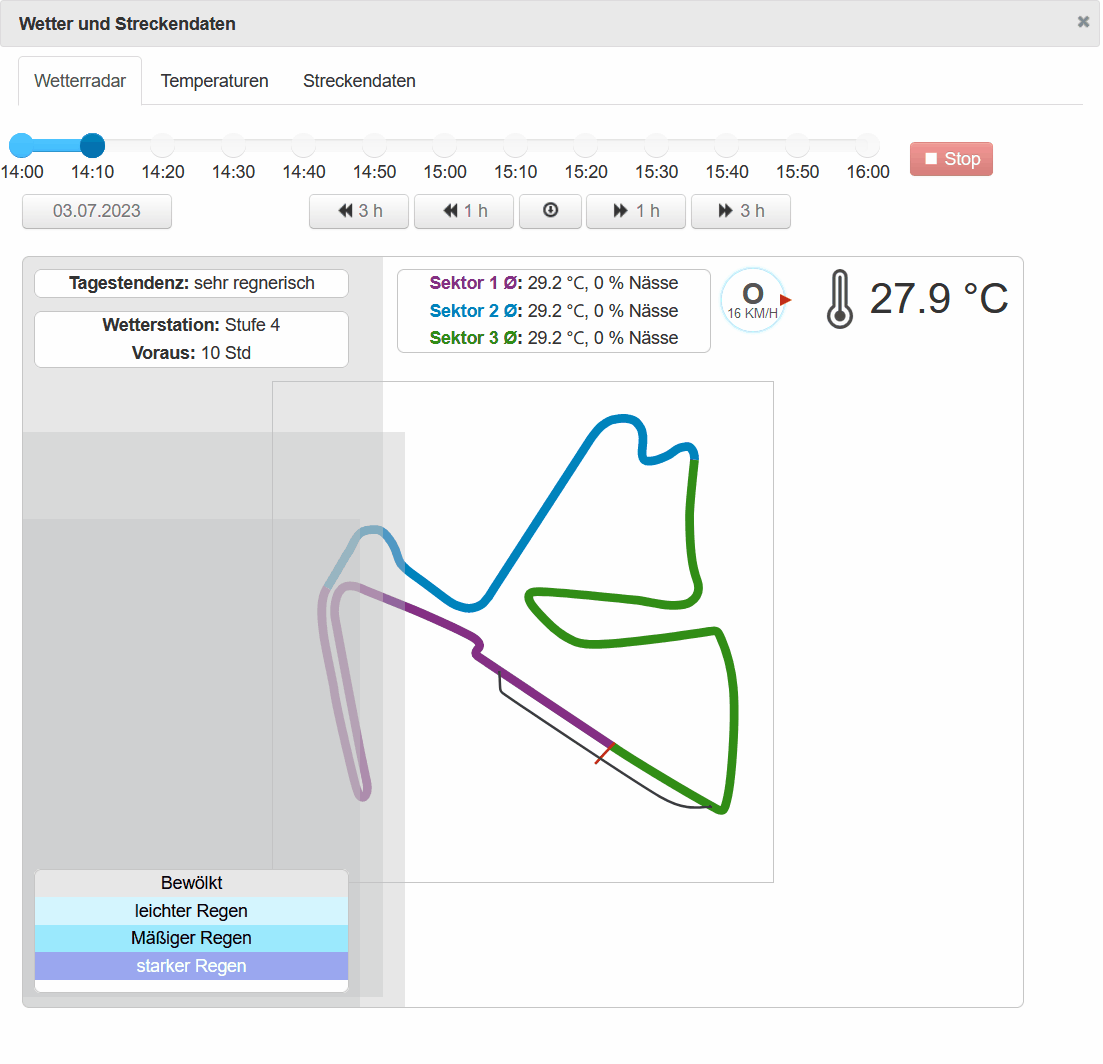1103x1064 pixels.
Task: Skip forward 1 hour
Action: pyautogui.click(x=636, y=212)
